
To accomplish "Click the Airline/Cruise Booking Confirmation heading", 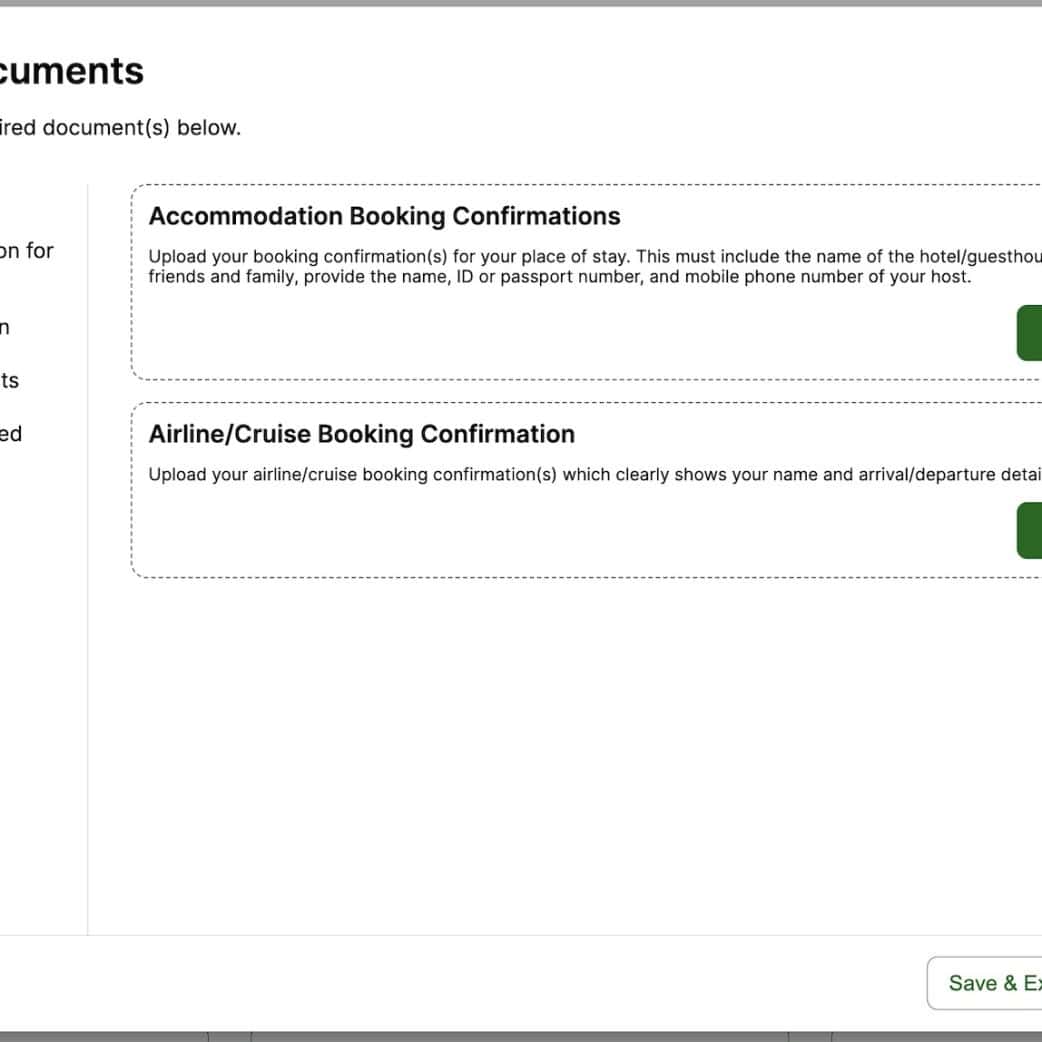I will 361,434.
